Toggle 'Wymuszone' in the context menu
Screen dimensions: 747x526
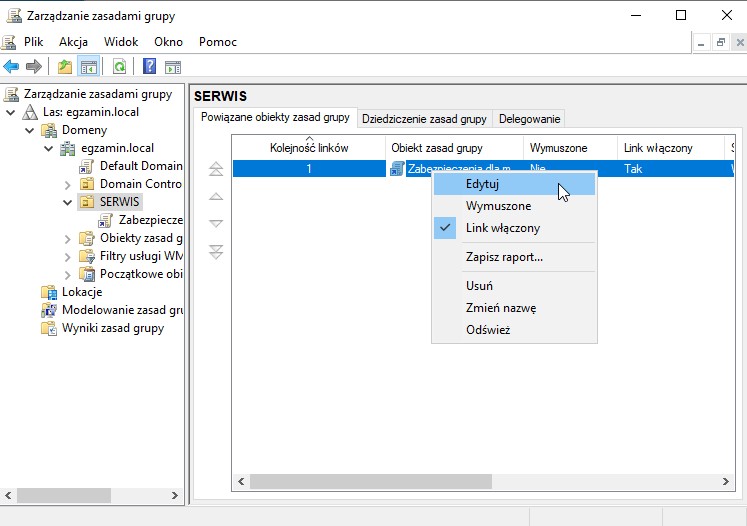coord(497,206)
